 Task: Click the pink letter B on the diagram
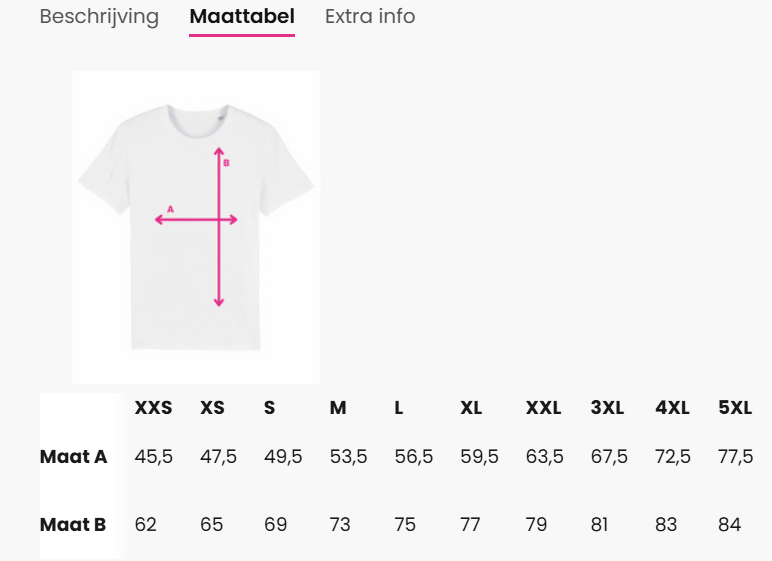pyautogui.click(x=226, y=162)
